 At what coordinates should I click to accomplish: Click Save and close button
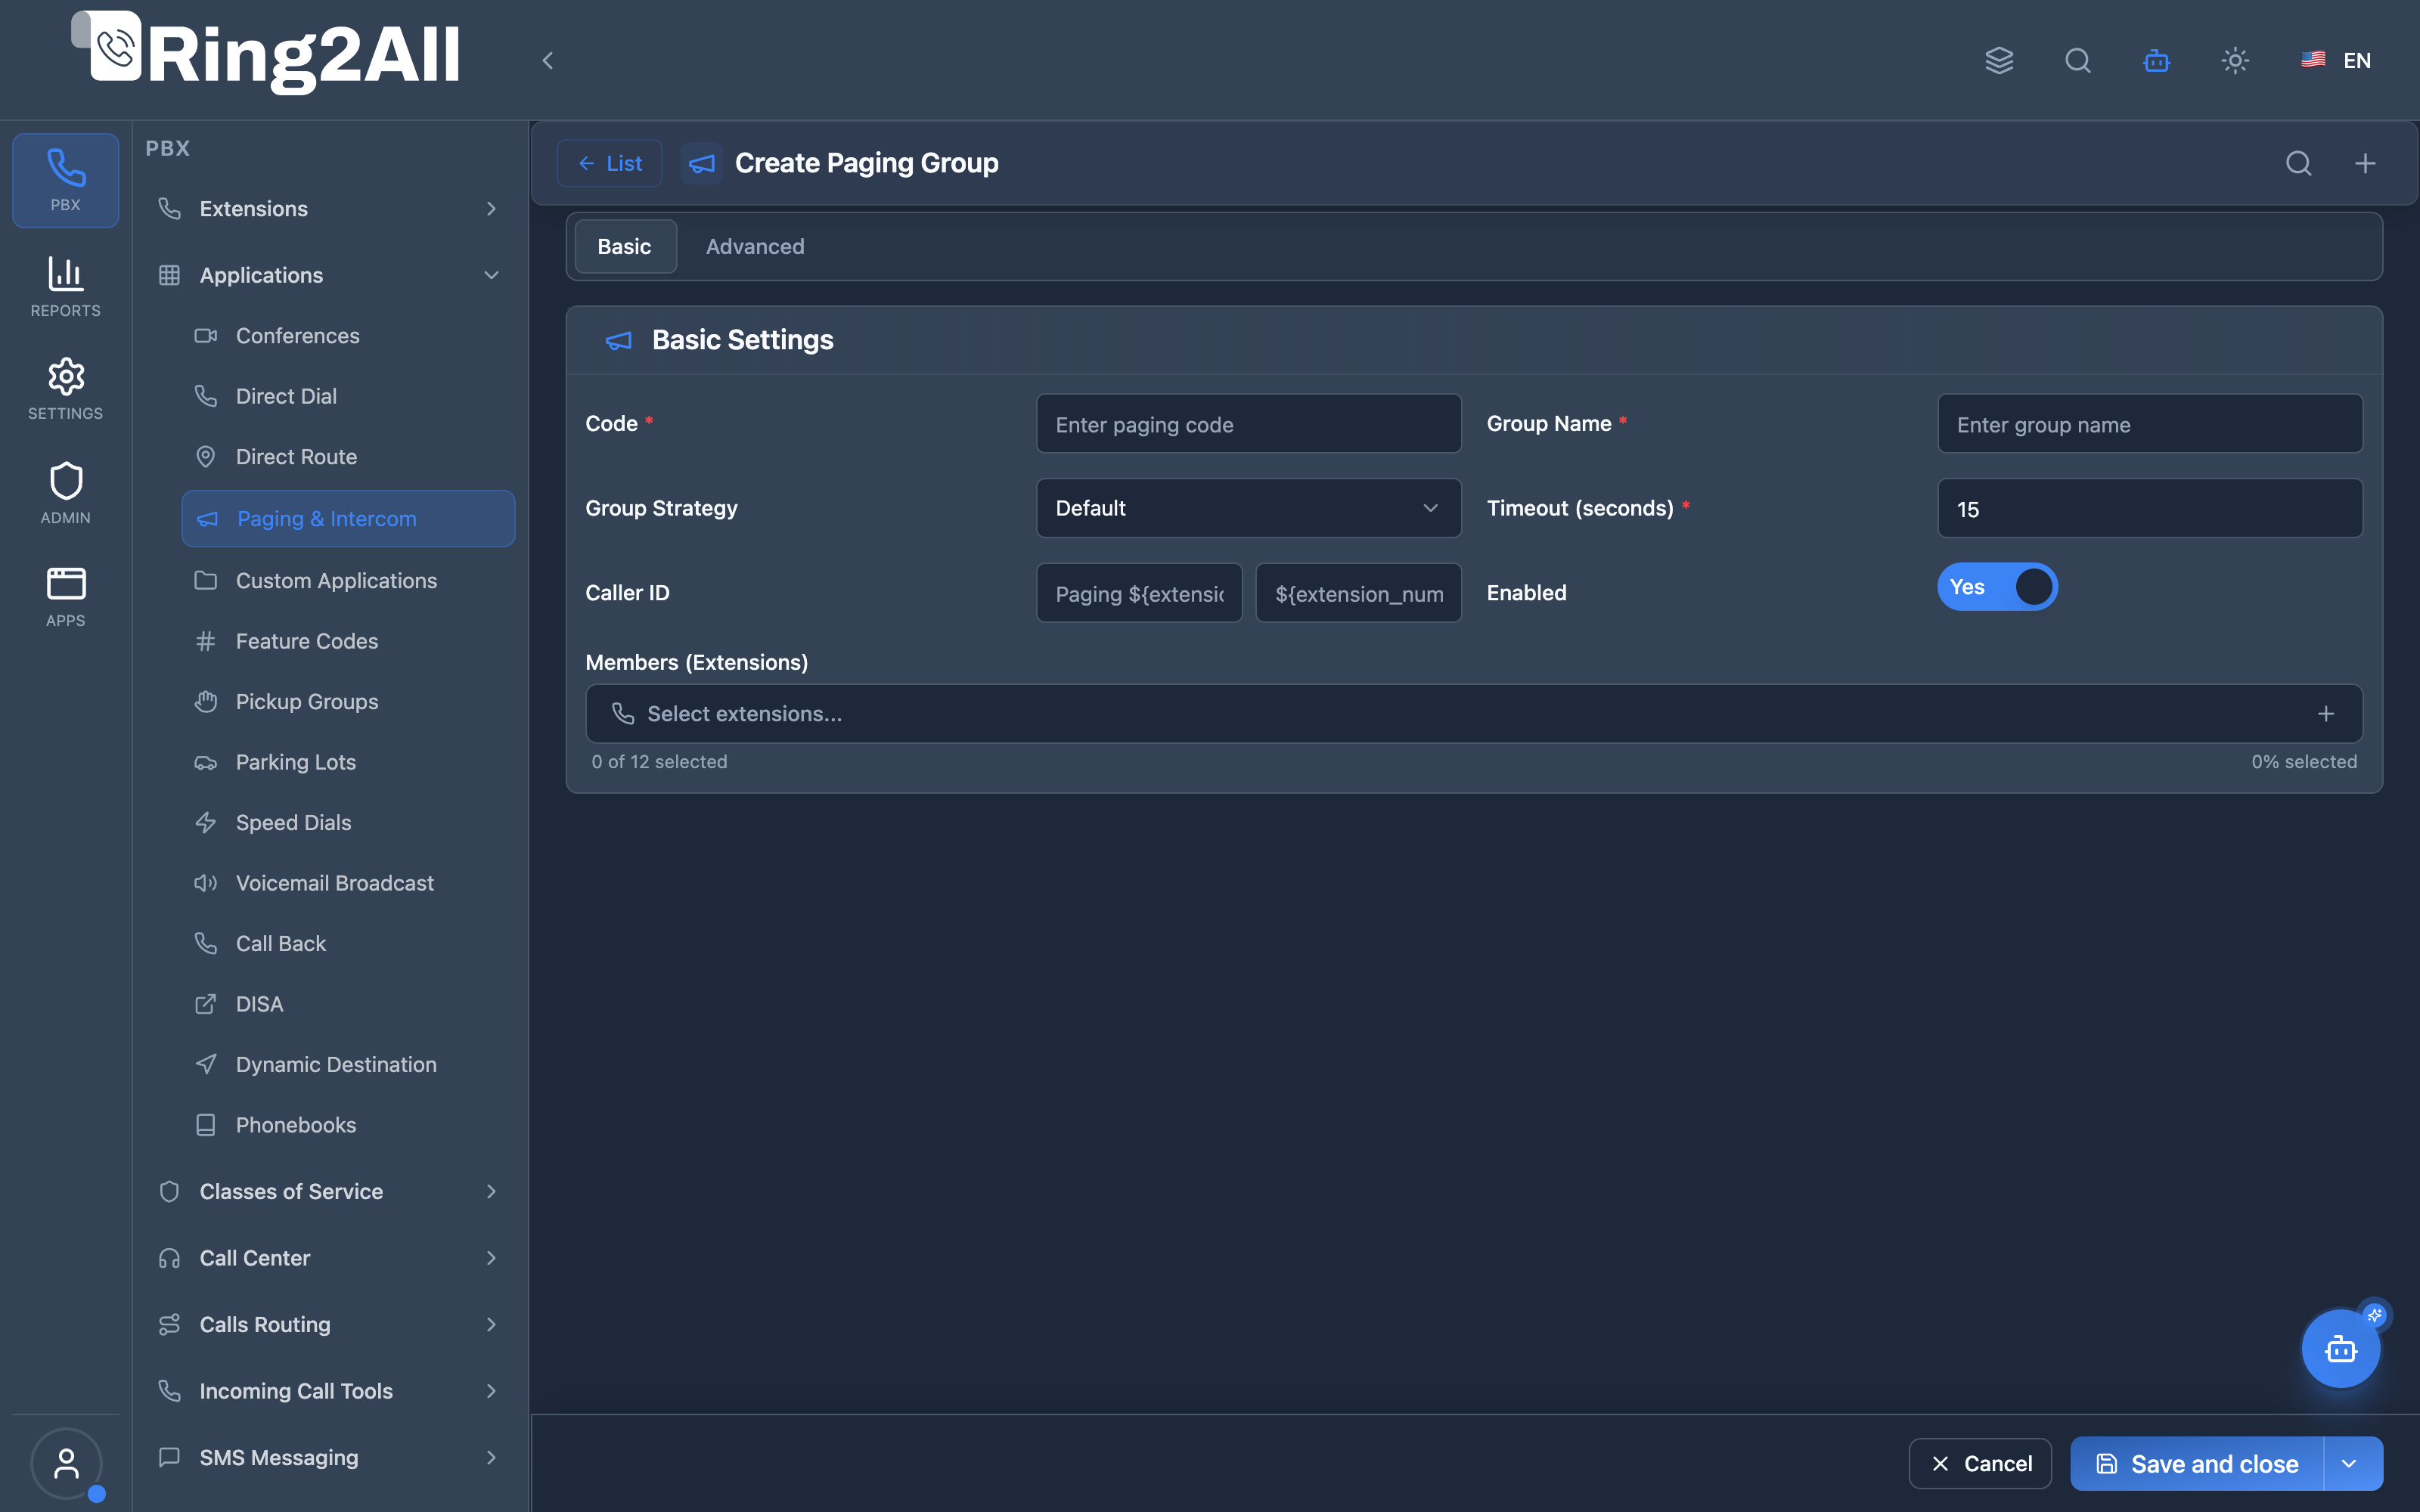click(x=2197, y=1464)
